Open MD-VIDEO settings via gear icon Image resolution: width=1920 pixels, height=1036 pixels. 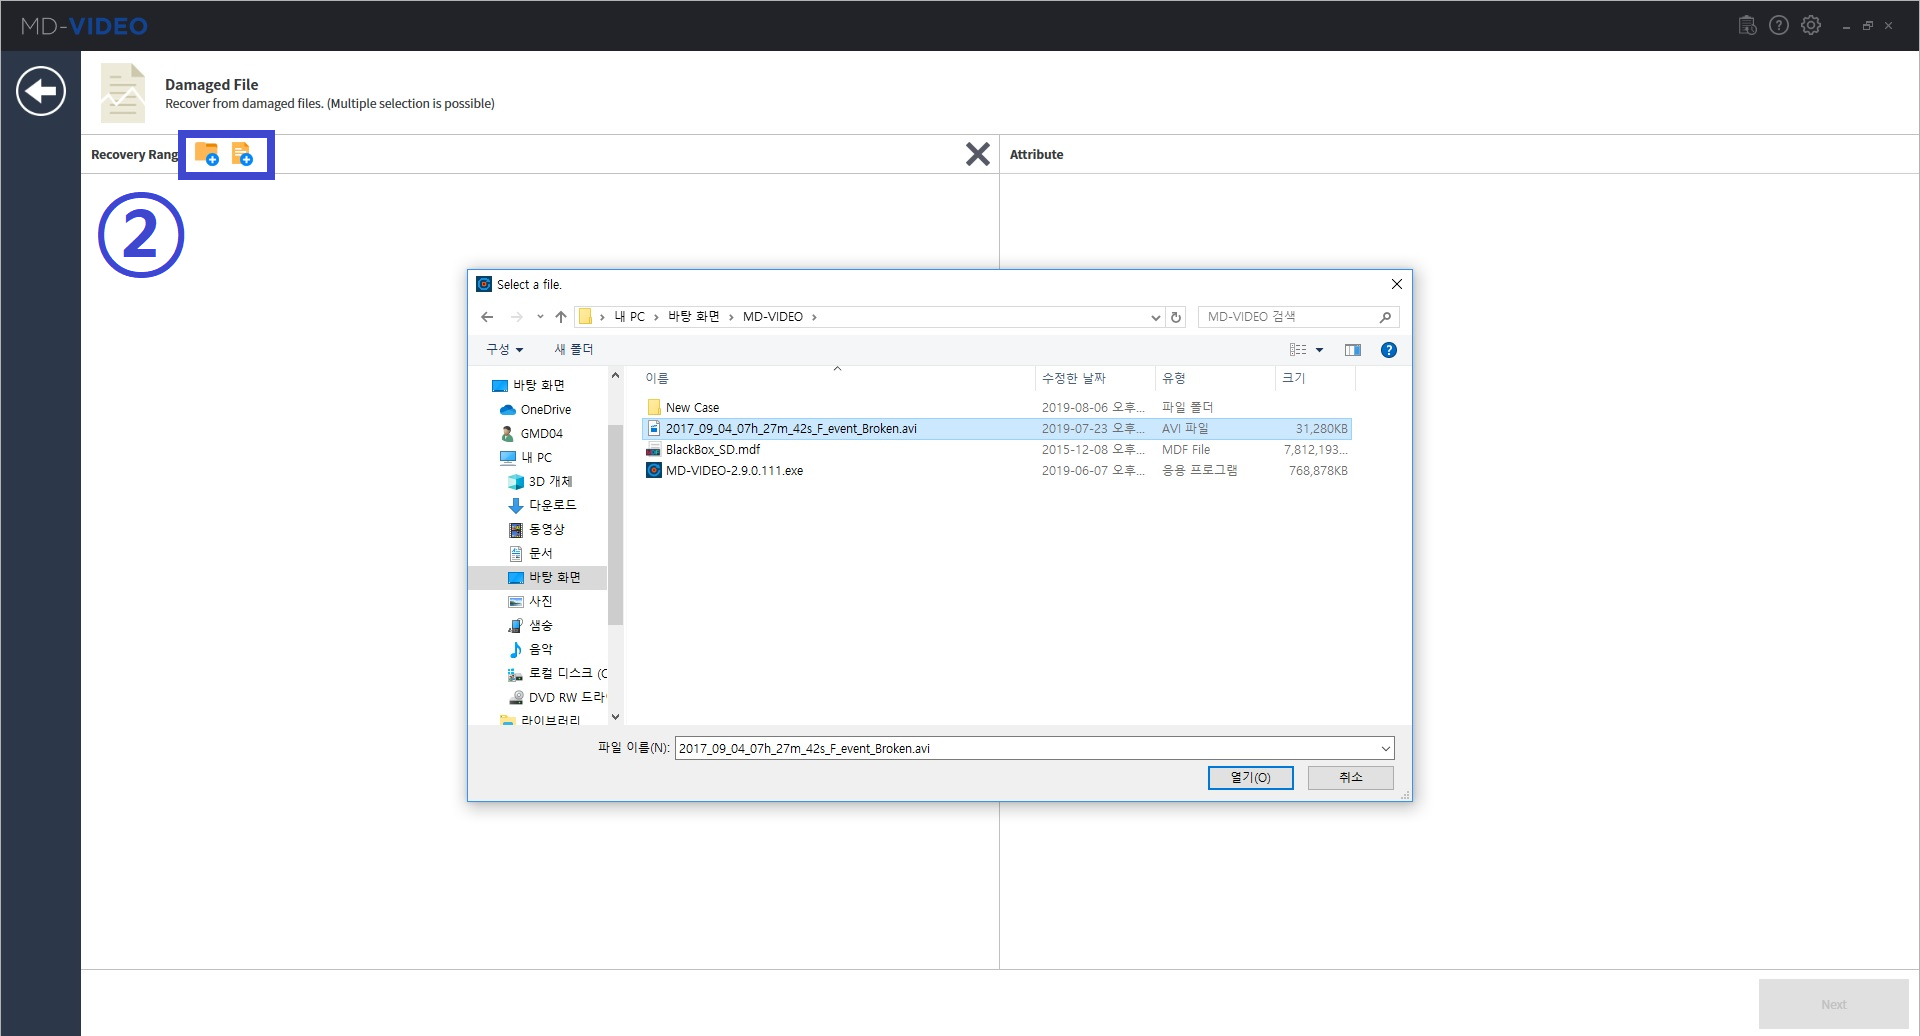(1812, 25)
